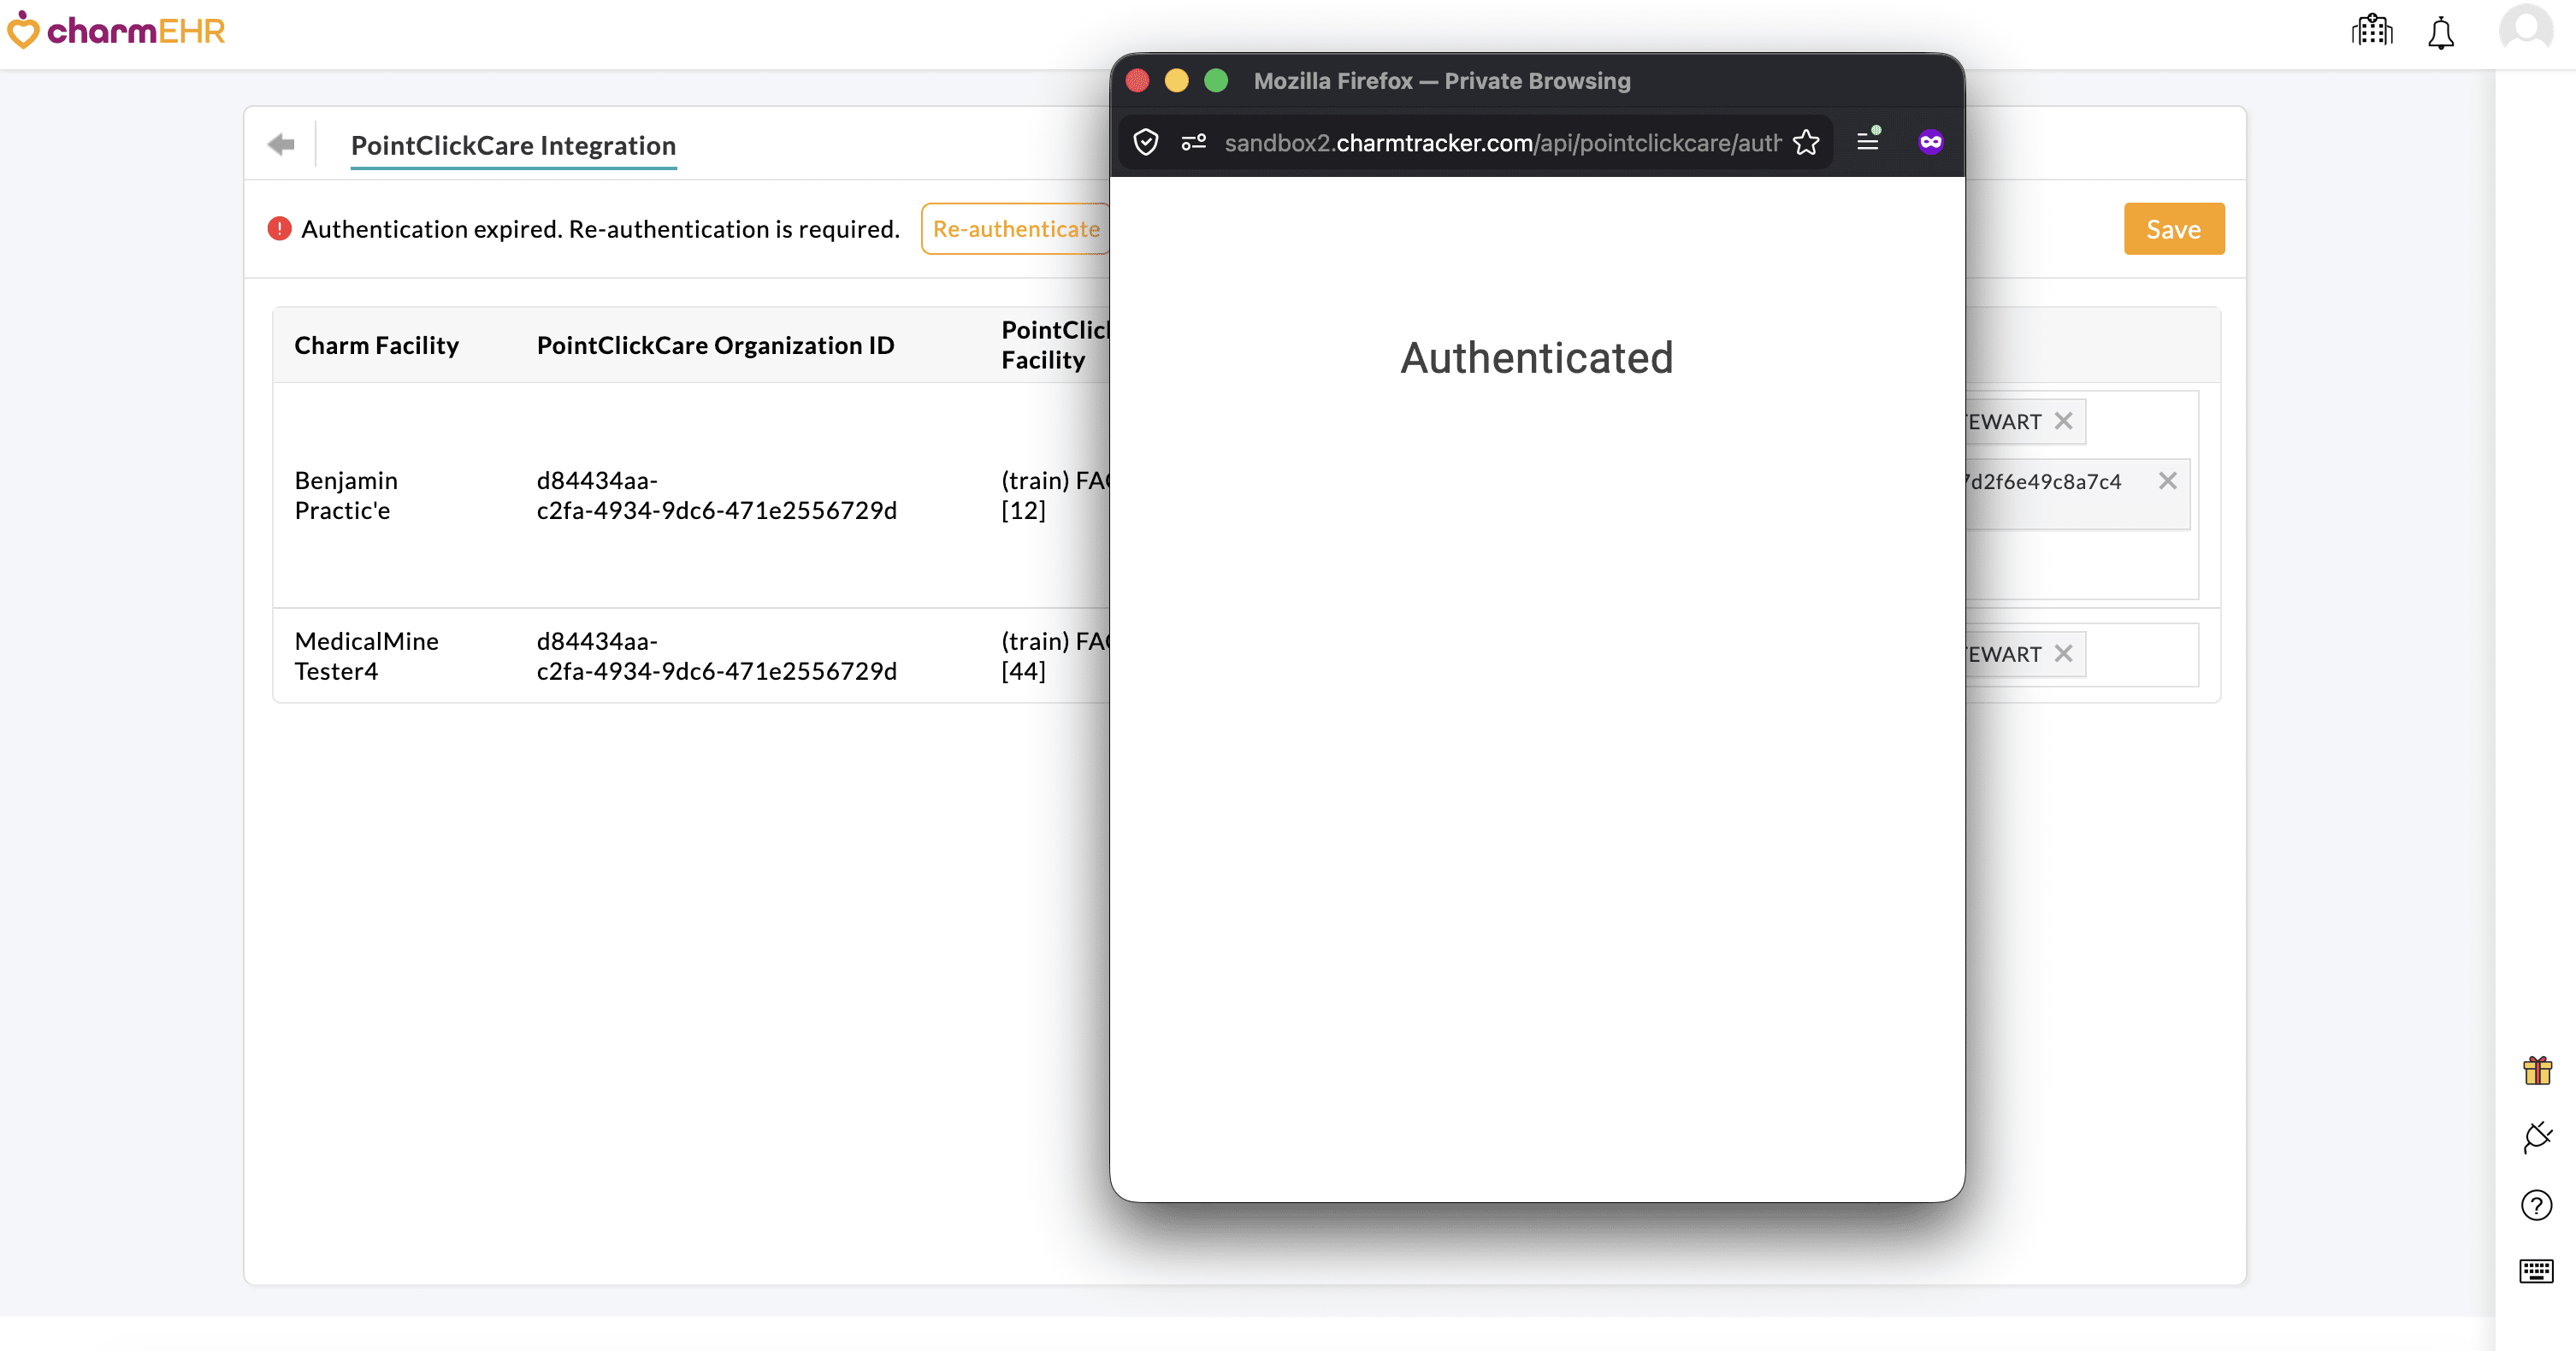
Task: Minimize the Firefox popup window
Action: pyautogui.click(x=1177, y=80)
